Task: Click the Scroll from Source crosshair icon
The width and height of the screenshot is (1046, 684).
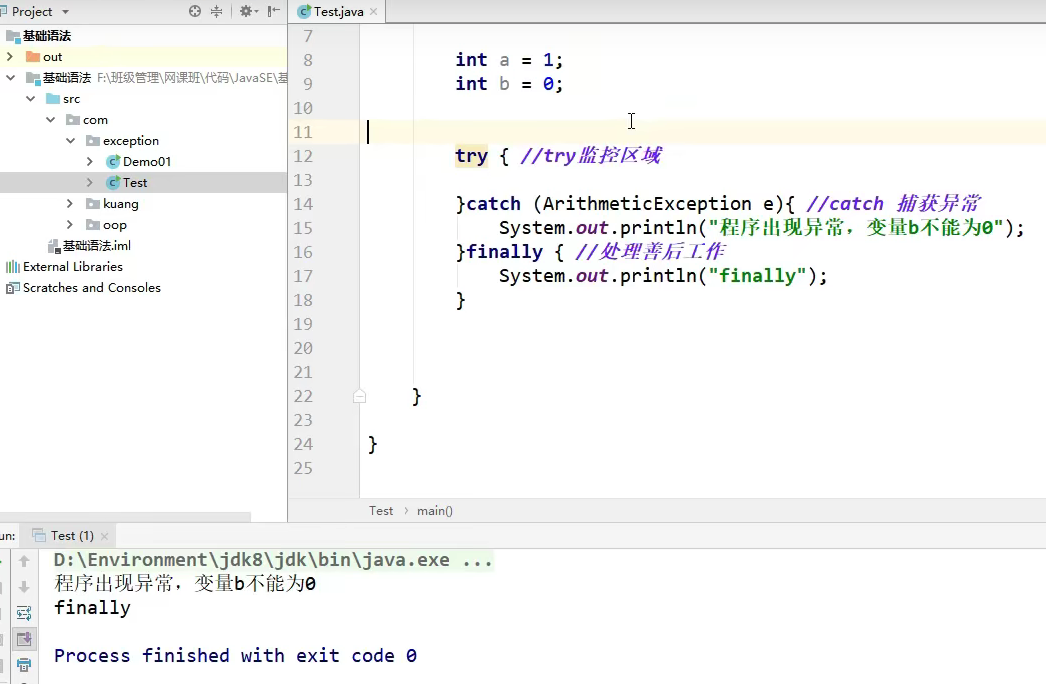Action: [x=195, y=11]
